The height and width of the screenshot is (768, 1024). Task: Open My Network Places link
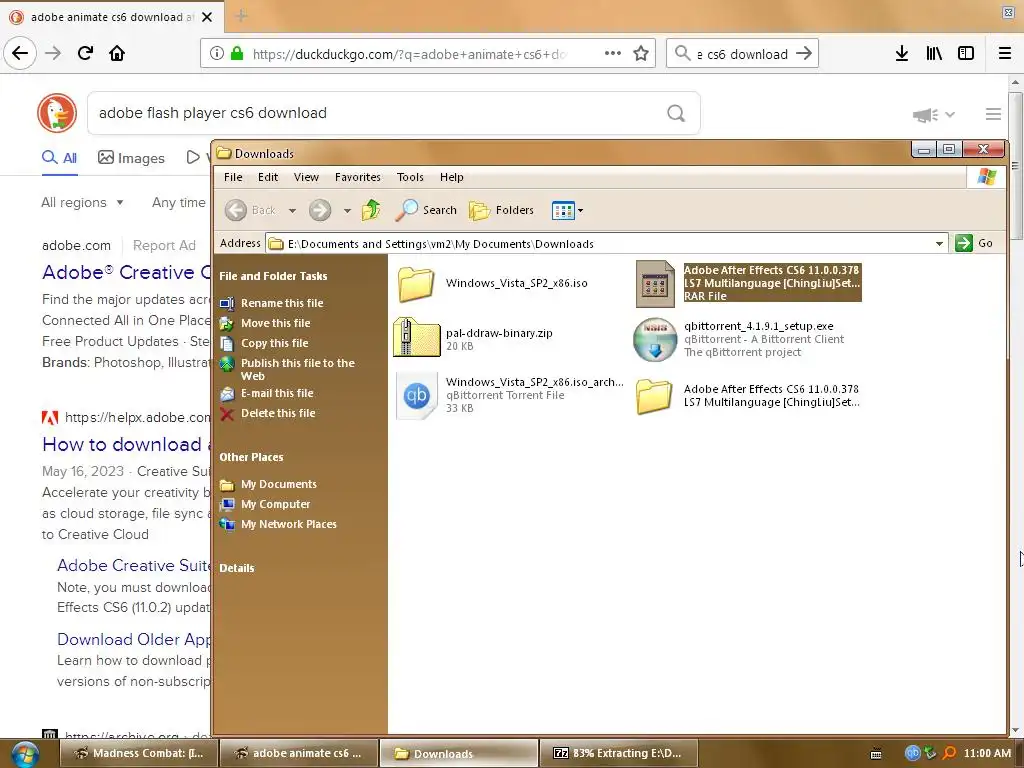(278, 524)
